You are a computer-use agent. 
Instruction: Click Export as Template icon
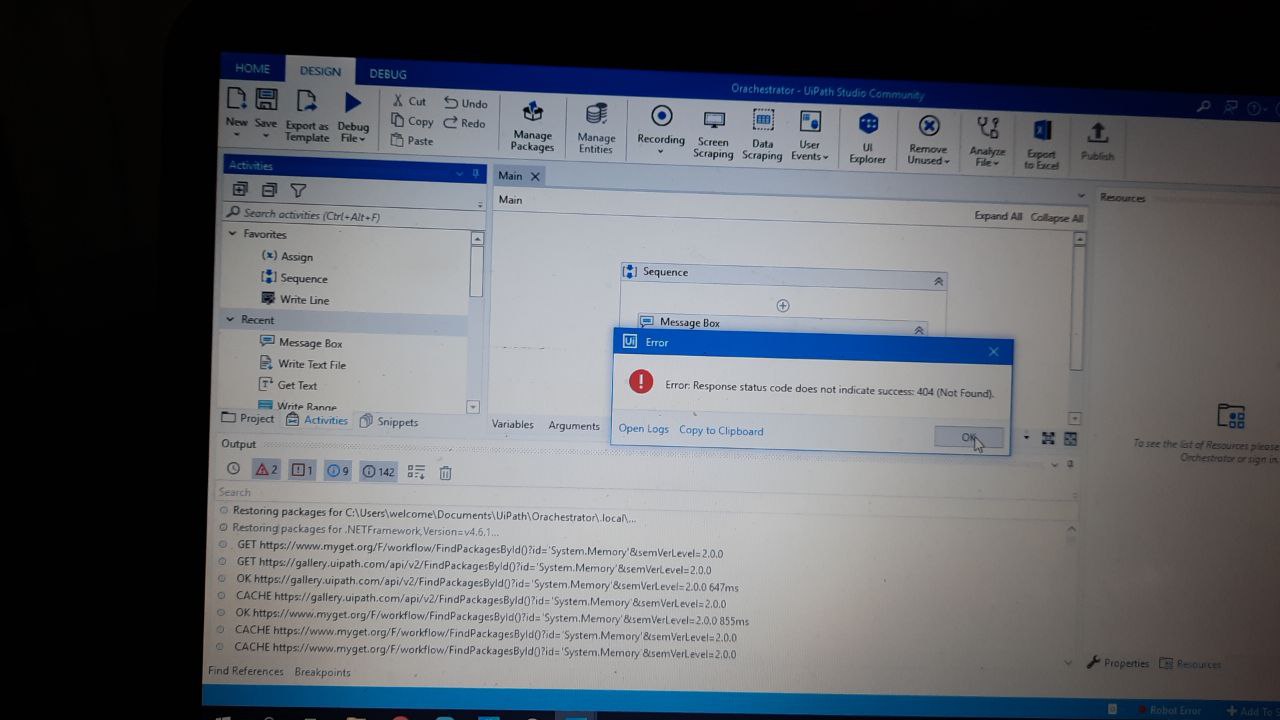click(x=307, y=101)
